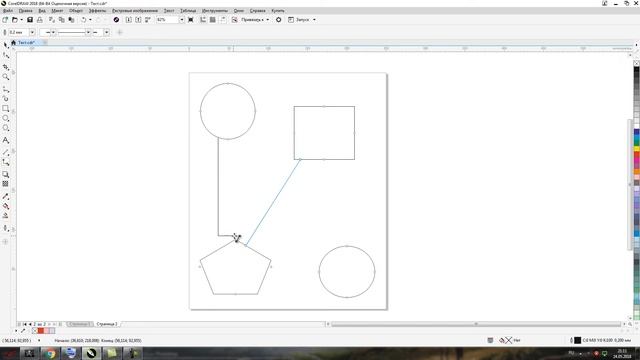This screenshot has height=360, width=640.
Task: Go to the first page button
Action: (x=24, y=324)
